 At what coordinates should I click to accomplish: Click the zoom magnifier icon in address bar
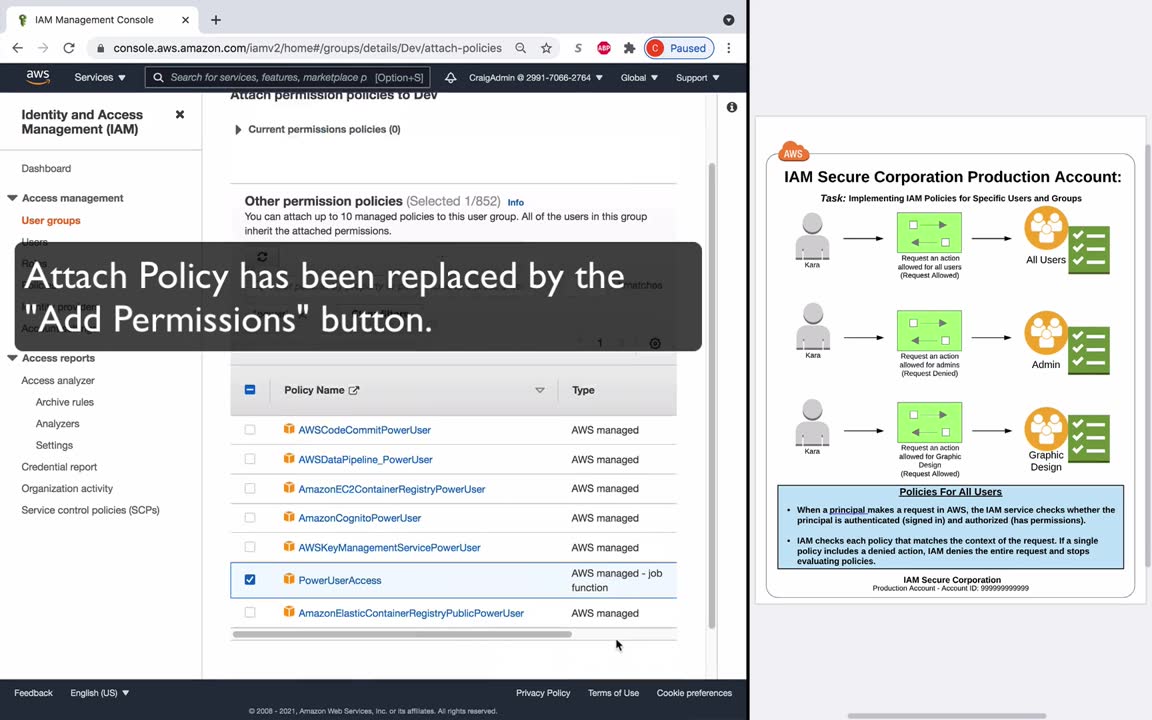point(520,48)
